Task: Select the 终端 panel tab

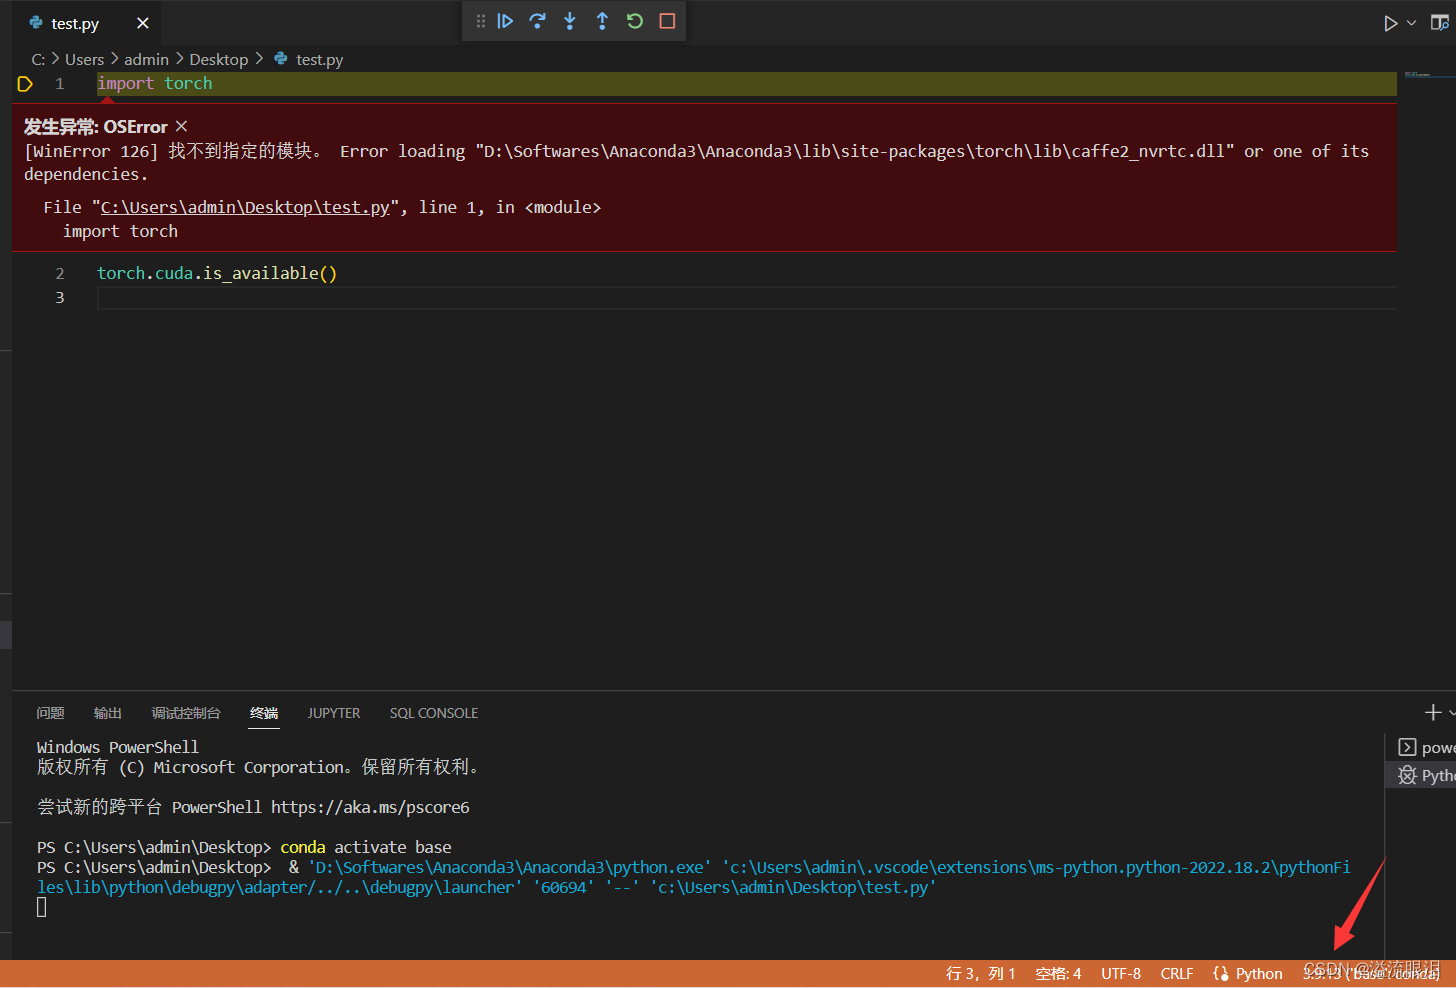Action: point(264,713)
